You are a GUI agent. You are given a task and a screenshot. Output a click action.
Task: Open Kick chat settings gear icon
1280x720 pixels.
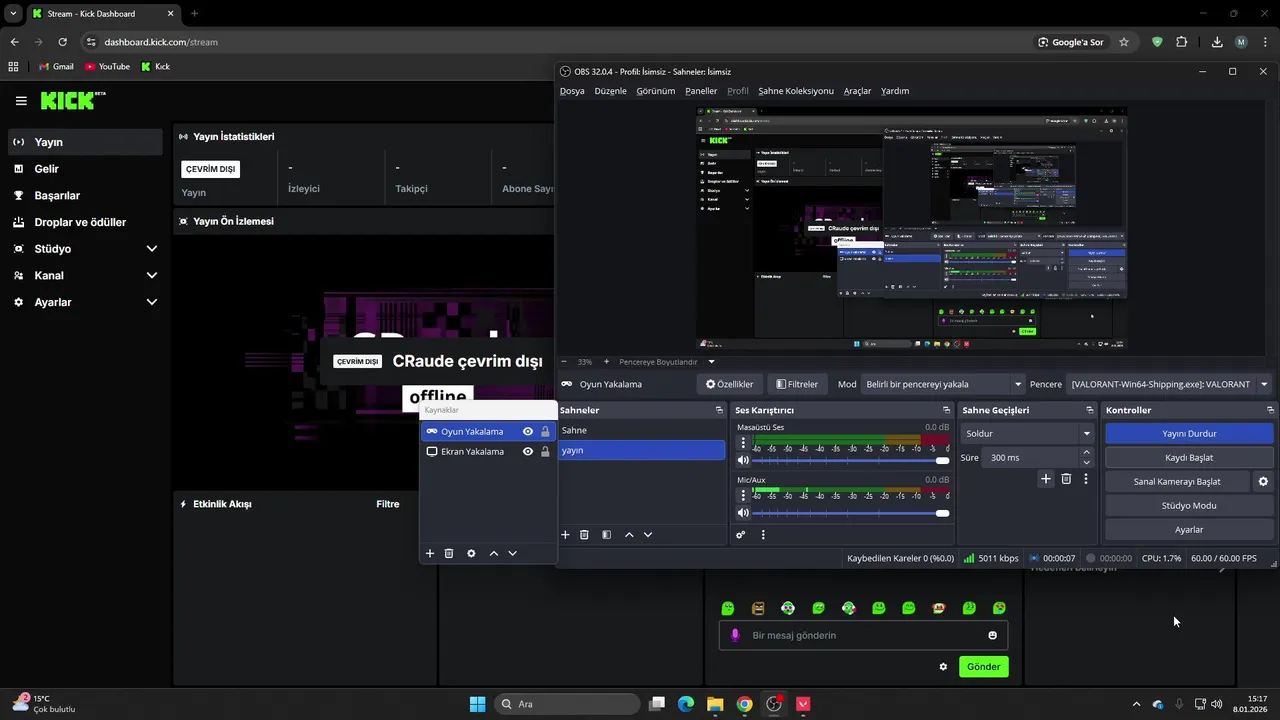tap(943, 667)
